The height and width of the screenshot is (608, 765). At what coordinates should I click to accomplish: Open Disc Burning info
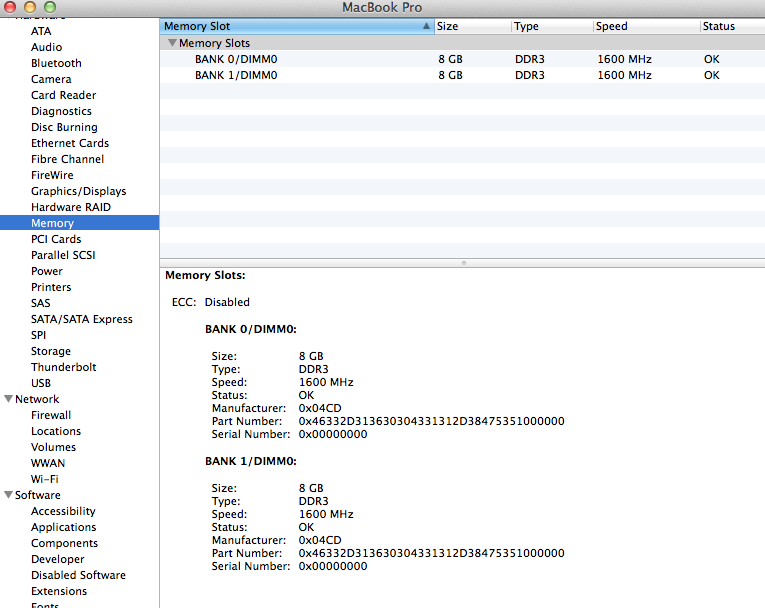(64, 127)
